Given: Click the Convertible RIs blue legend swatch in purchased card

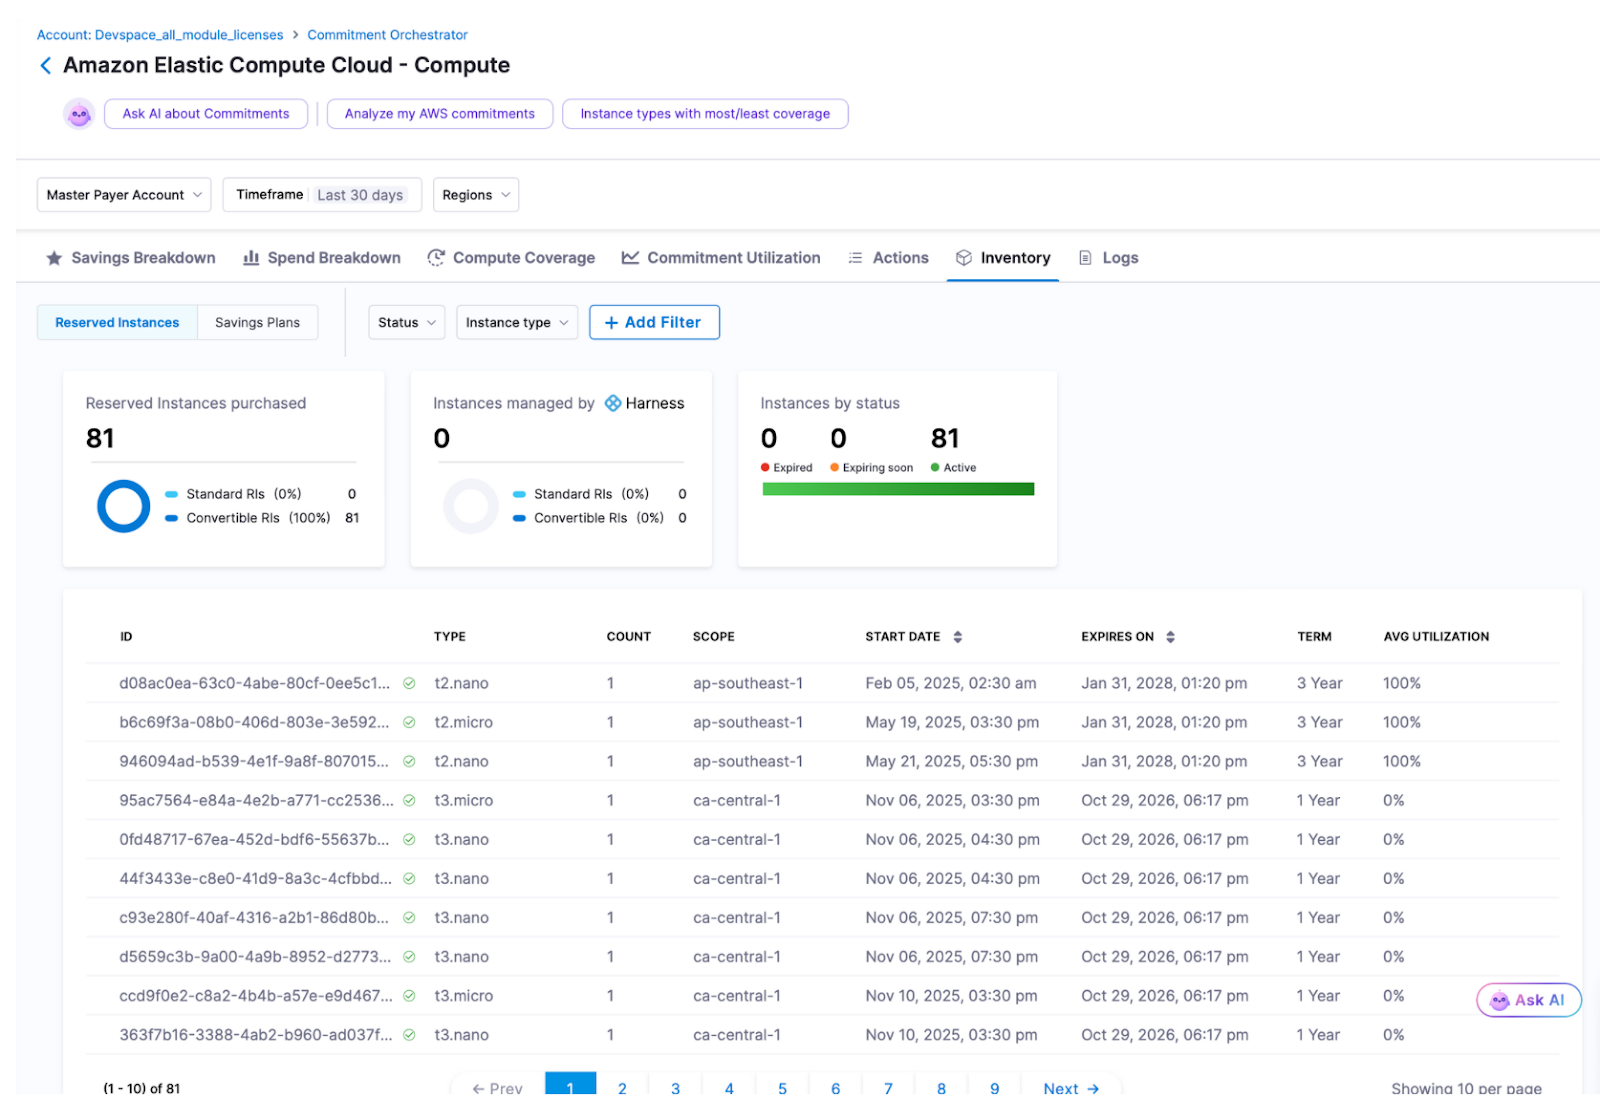Looking at the screenshot, I should [171, 518].
